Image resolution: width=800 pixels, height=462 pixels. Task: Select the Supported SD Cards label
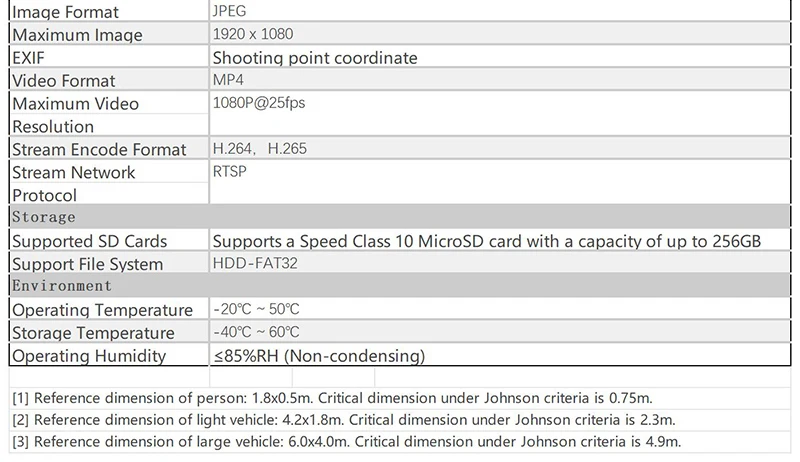pos(90,241)
